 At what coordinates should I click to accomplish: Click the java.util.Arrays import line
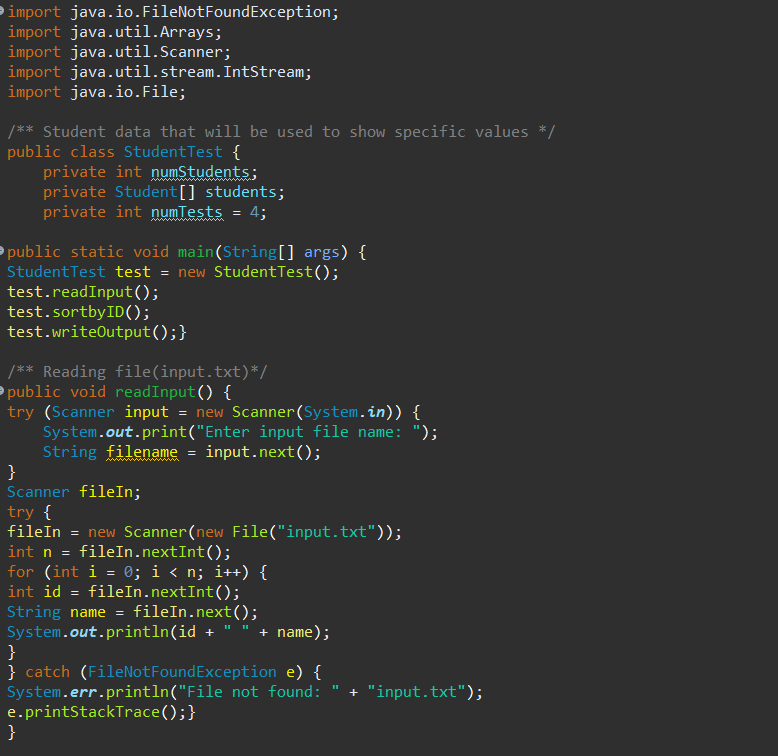[115, 32]
